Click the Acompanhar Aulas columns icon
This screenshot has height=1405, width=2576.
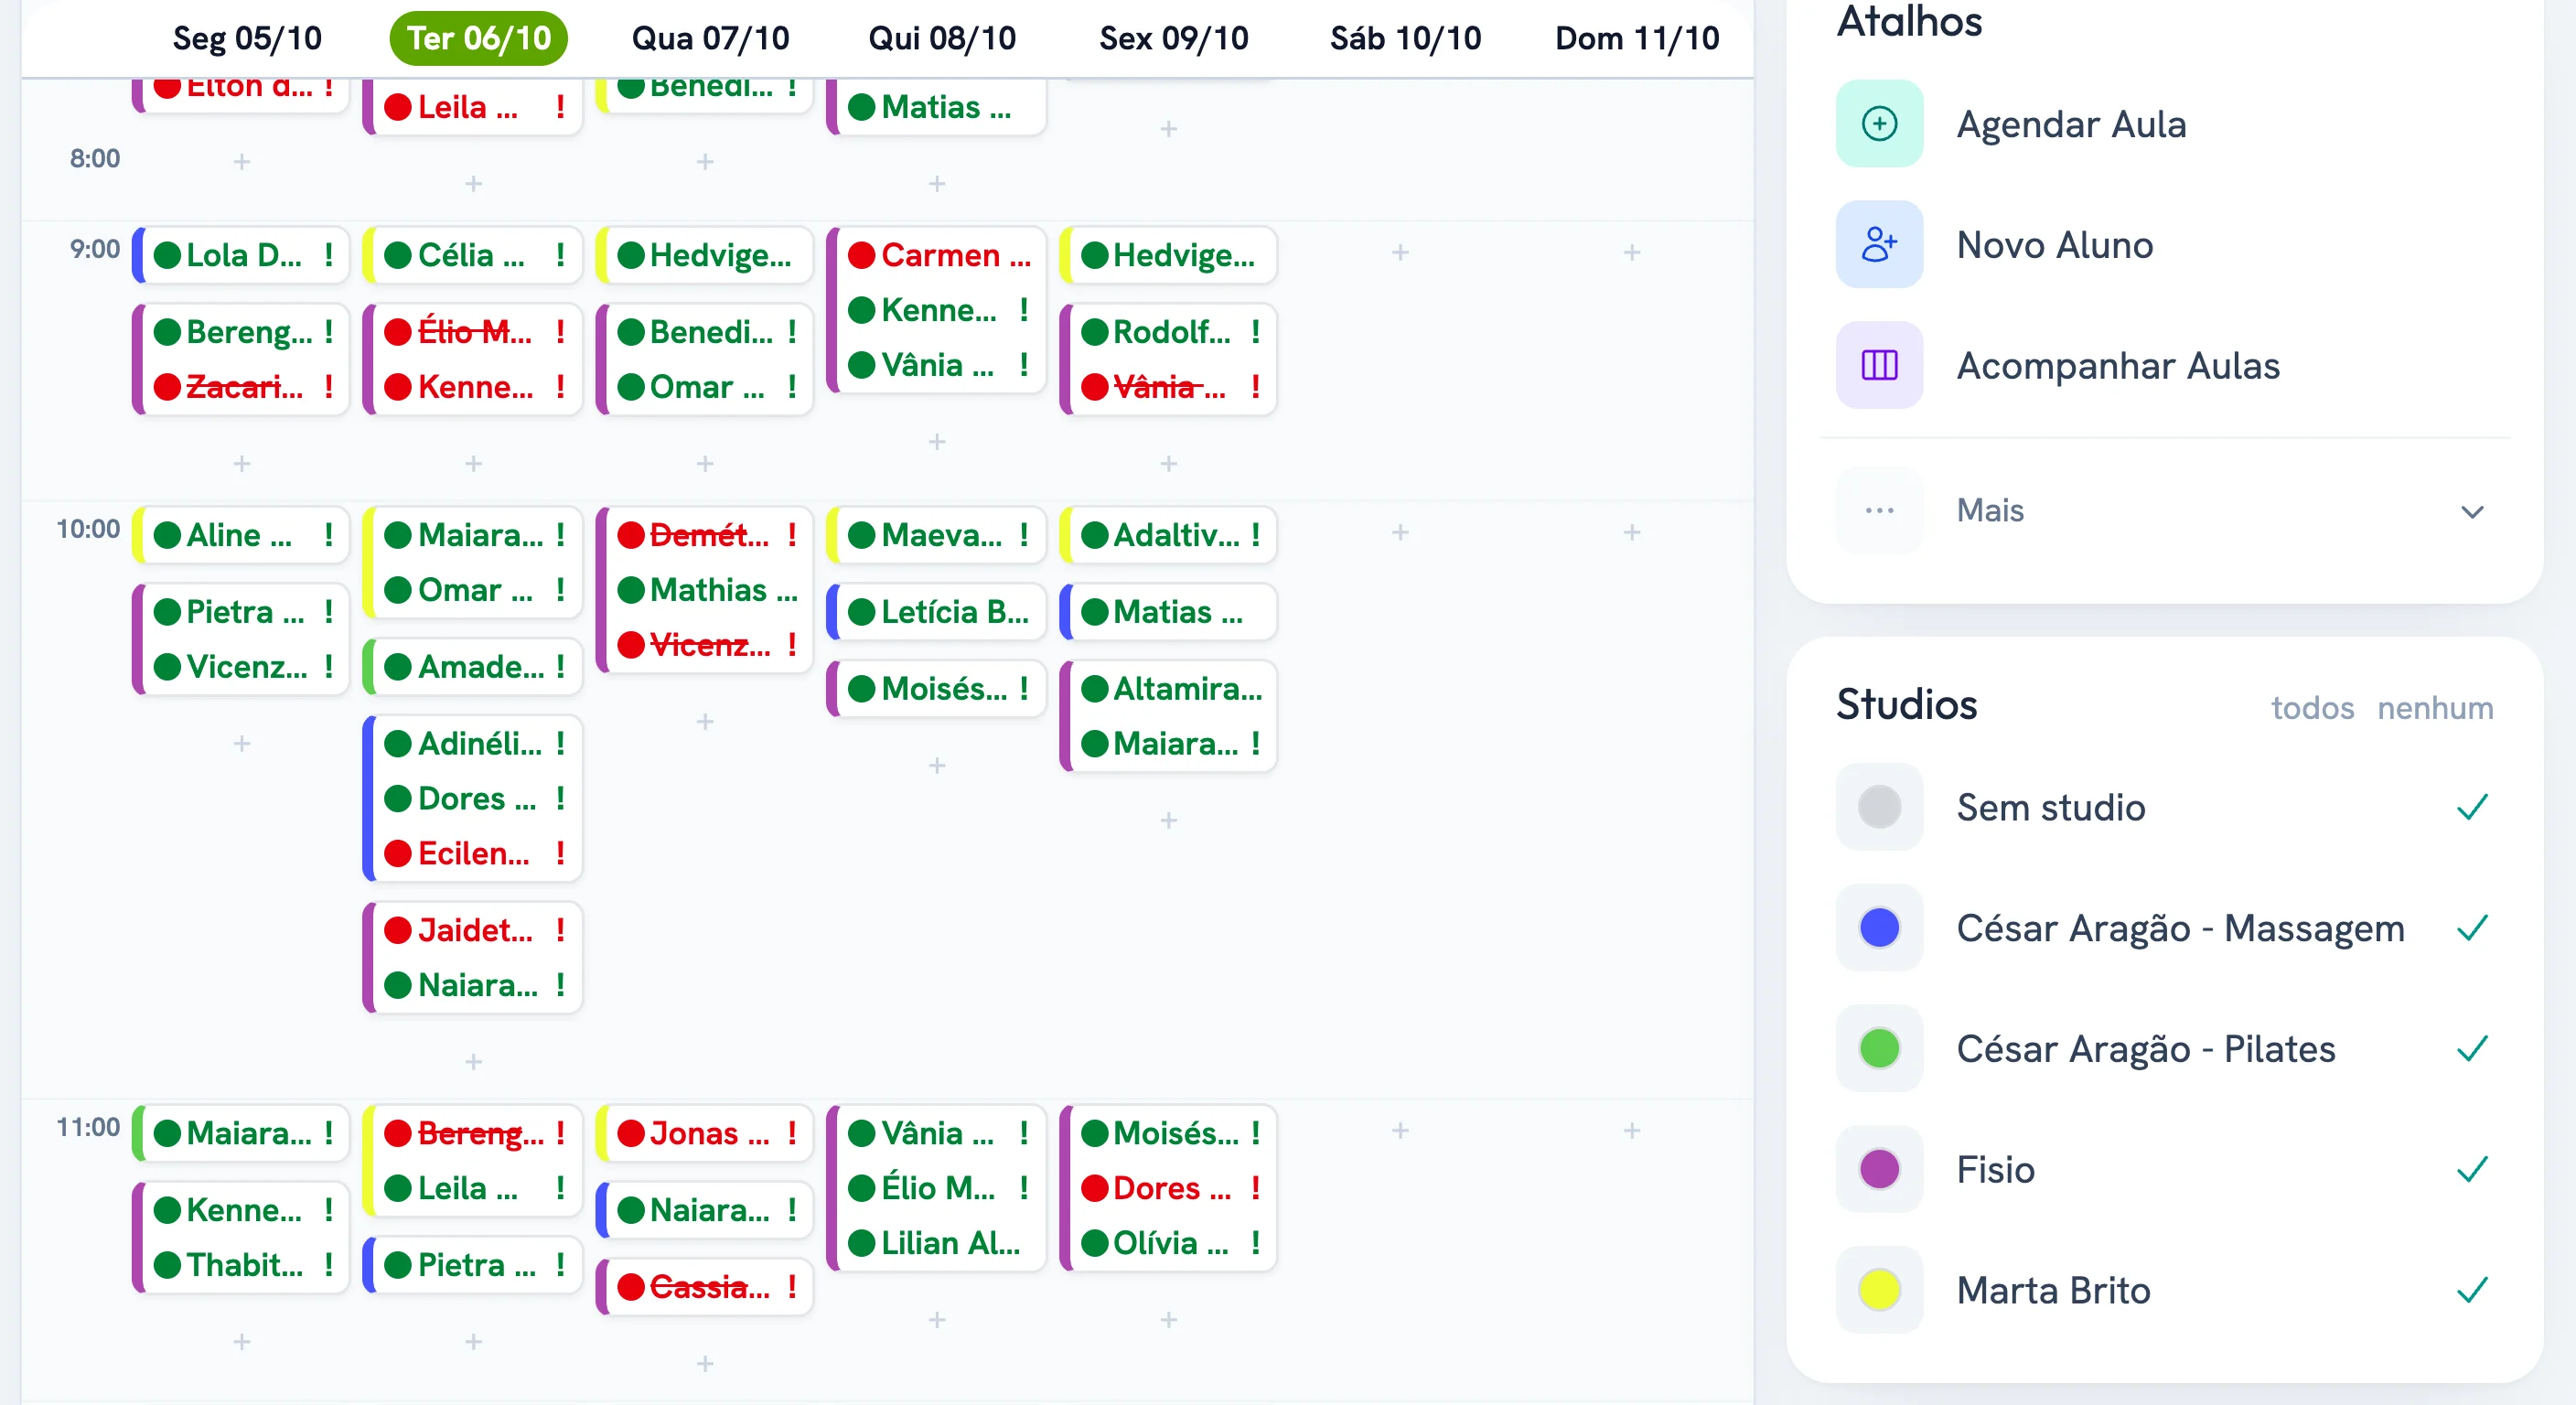point(1879,366)
